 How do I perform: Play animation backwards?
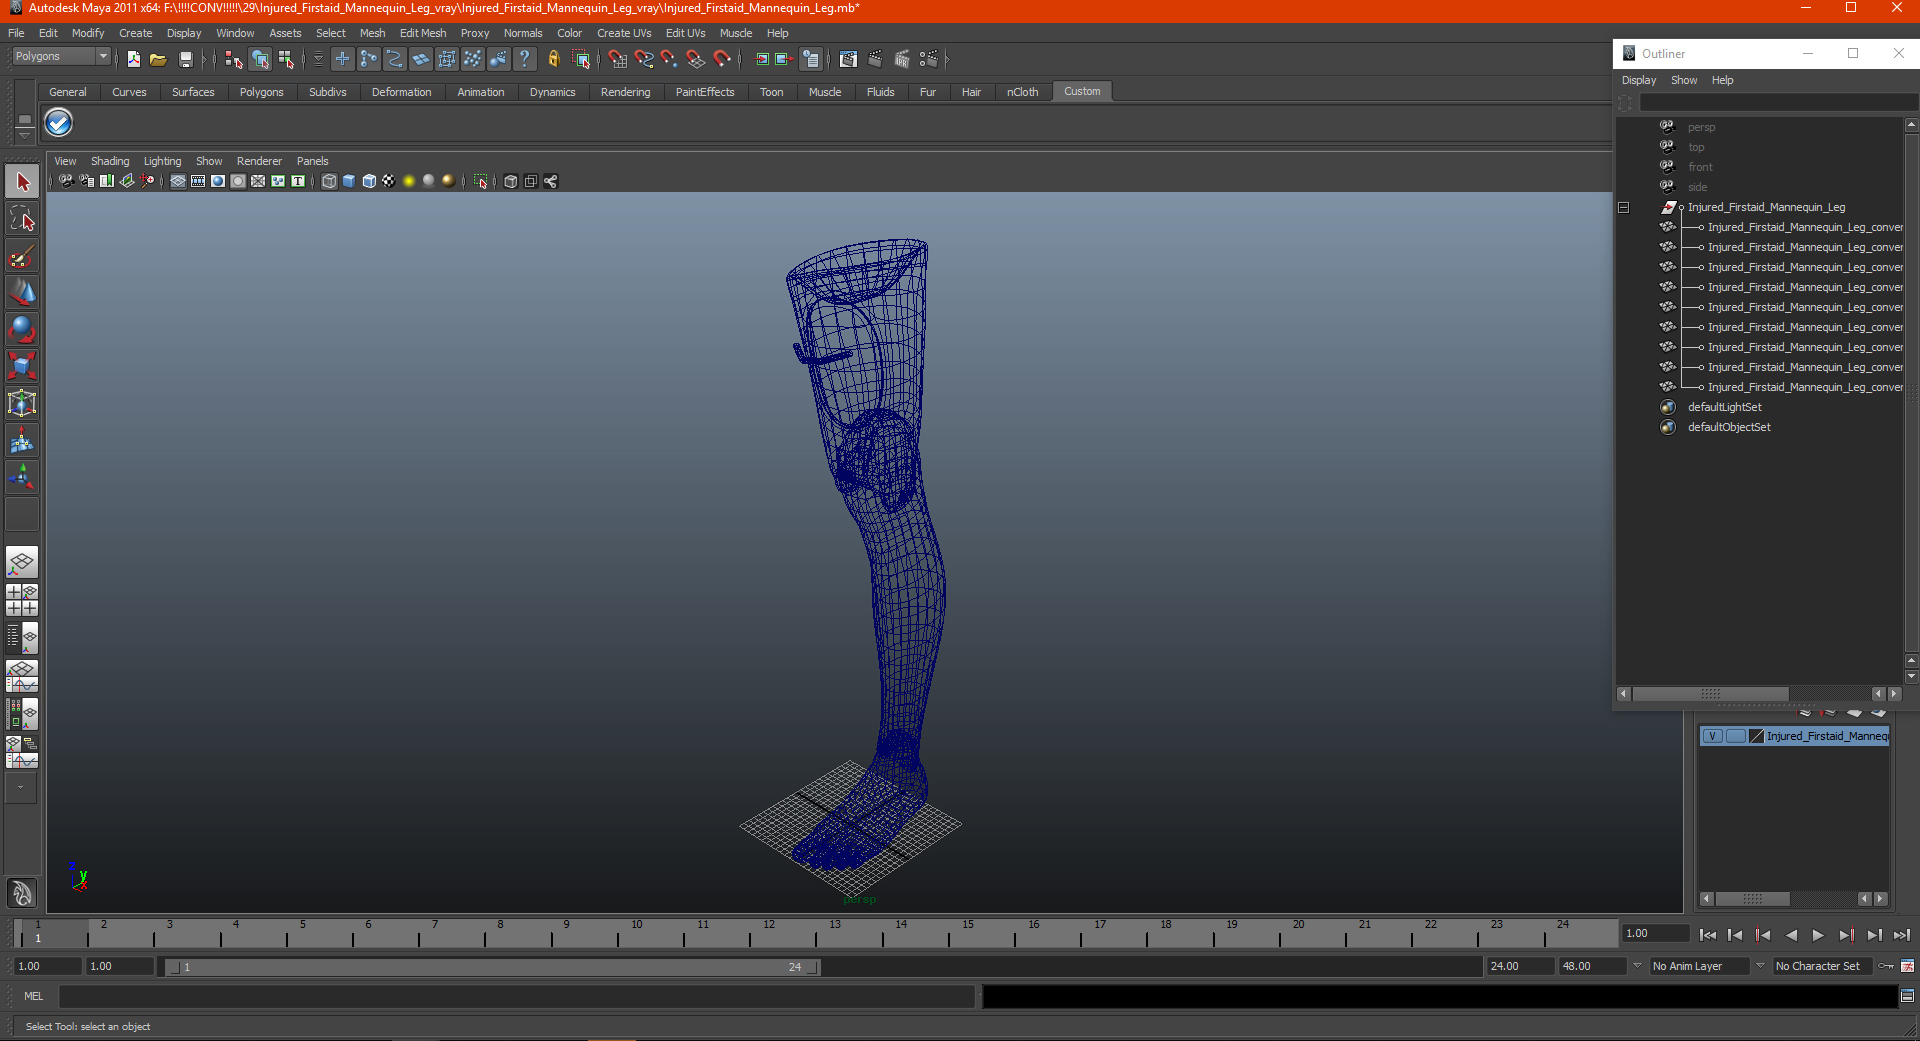click(x=1790, y=935)
